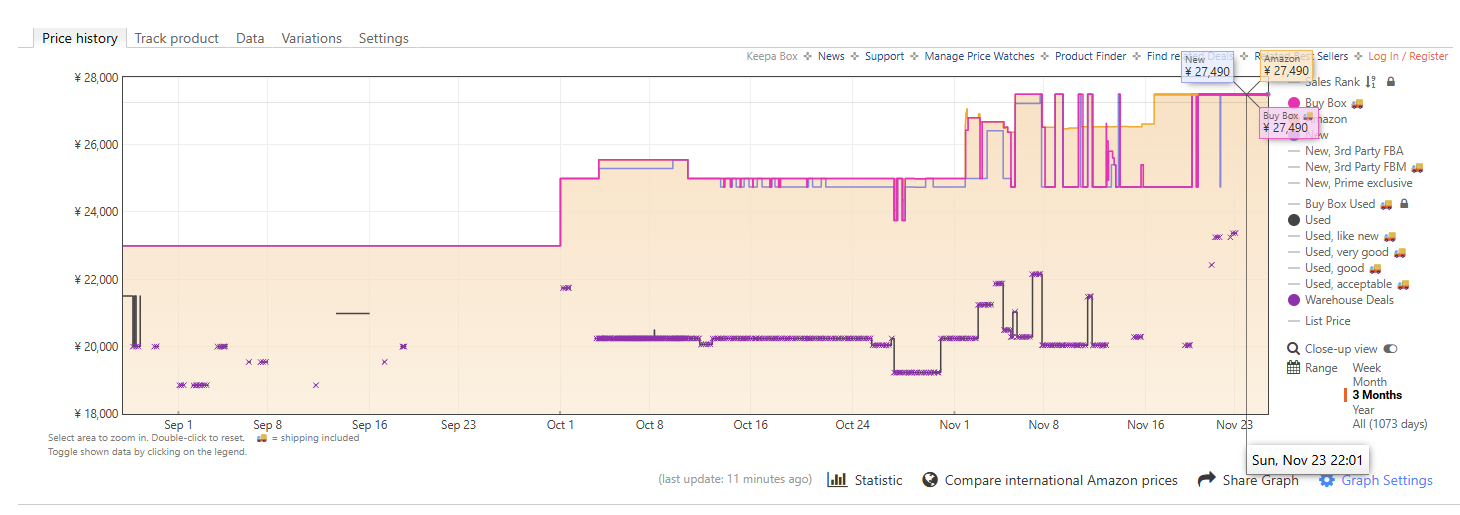This screenshot has width=1460, height=515.
Task: Choose the Year range option
Action: click(1364, 409)
